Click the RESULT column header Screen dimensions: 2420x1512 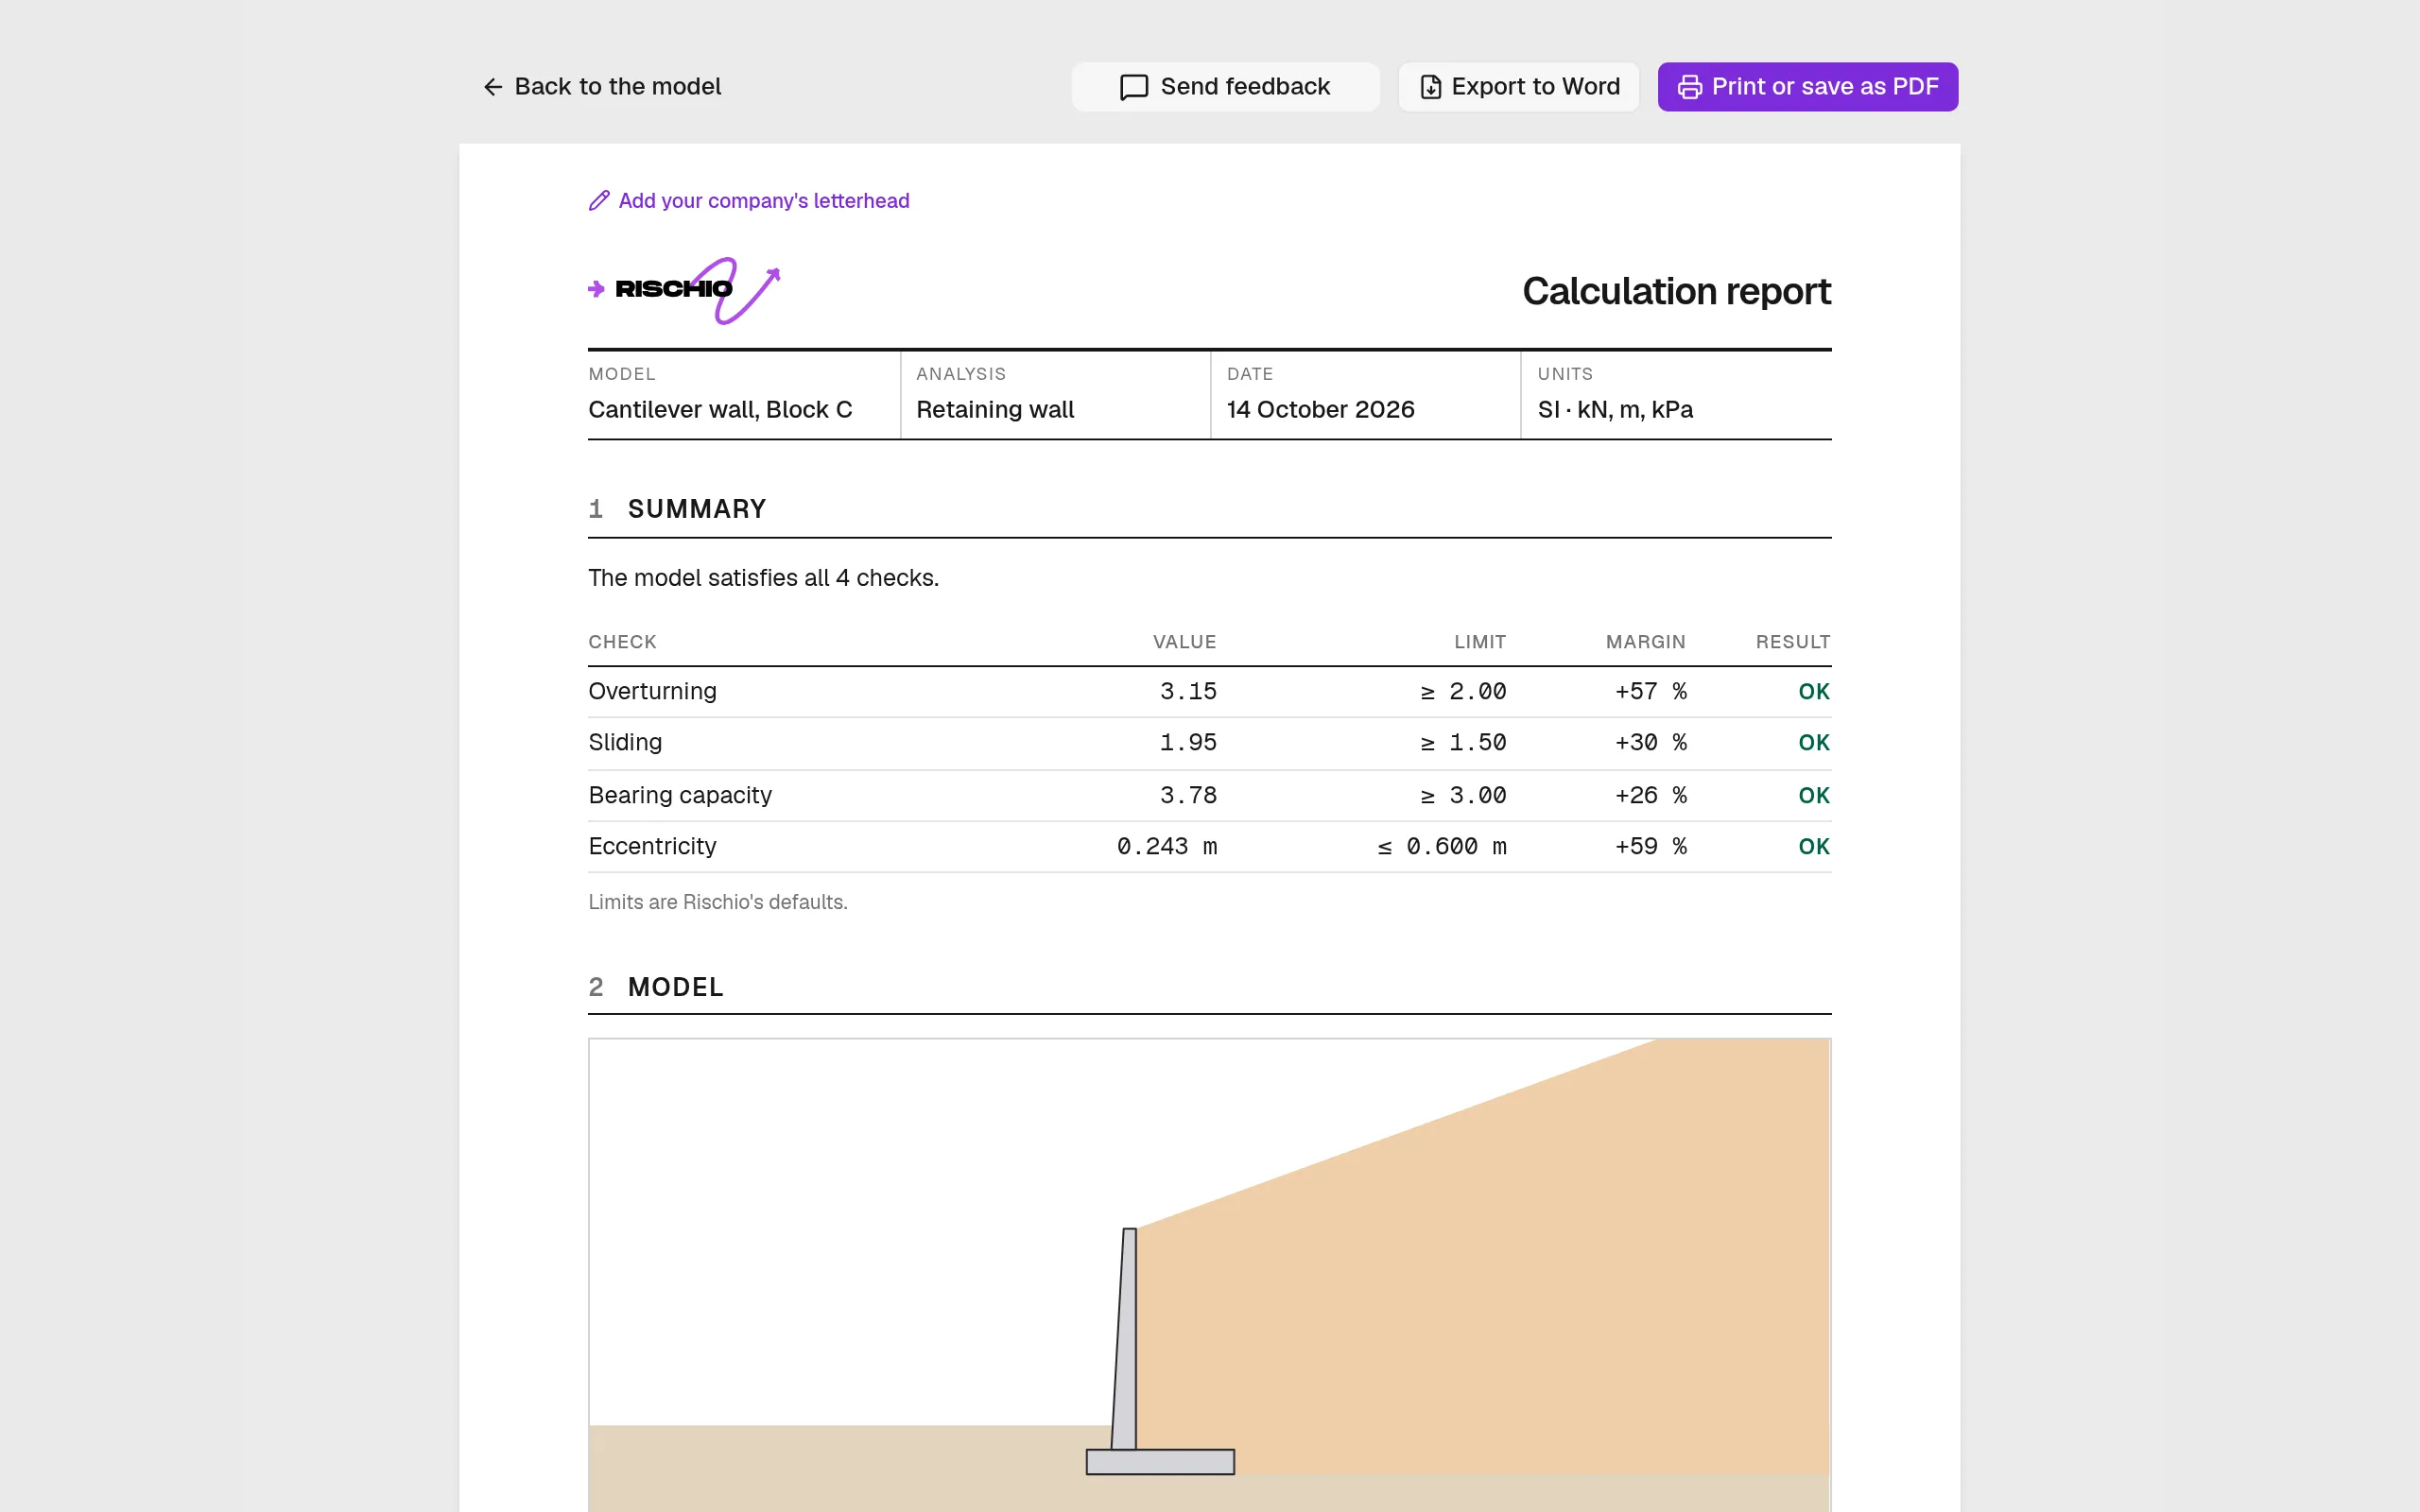[x=1792, y=642]
